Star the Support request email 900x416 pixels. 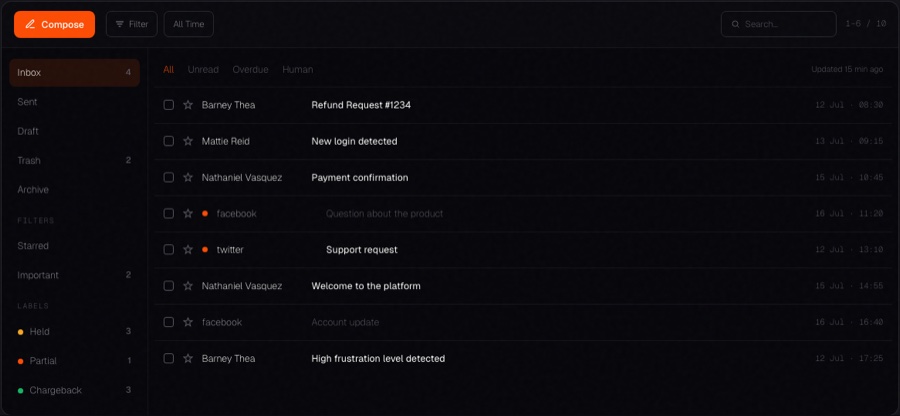click(x=188, y=250)
